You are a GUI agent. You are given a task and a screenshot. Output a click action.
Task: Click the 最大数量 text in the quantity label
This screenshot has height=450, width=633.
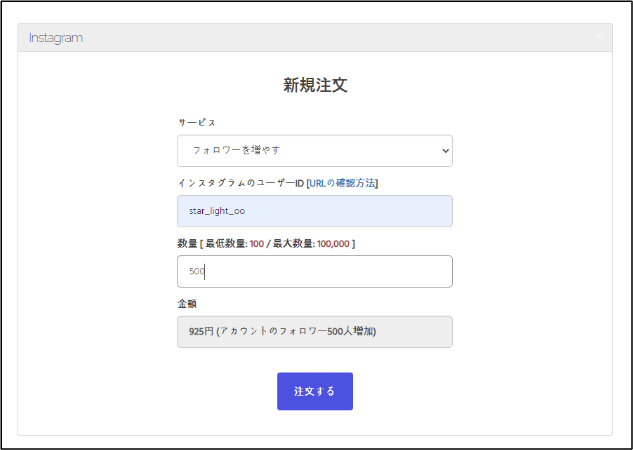(x=293, y=244)
